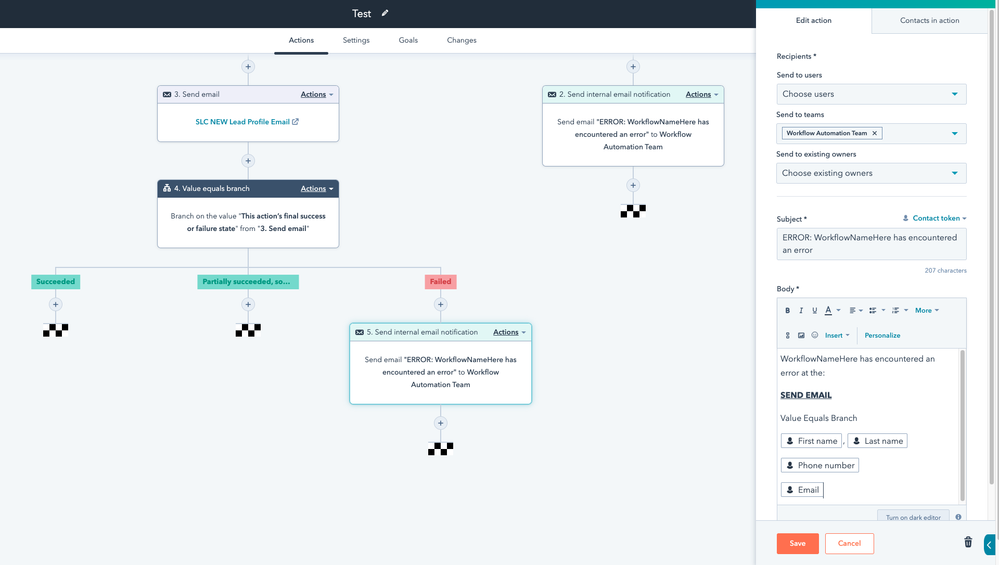999x565 pixels.
Task: Toggle underline formatting in body editor
Action: click(814, 311)
